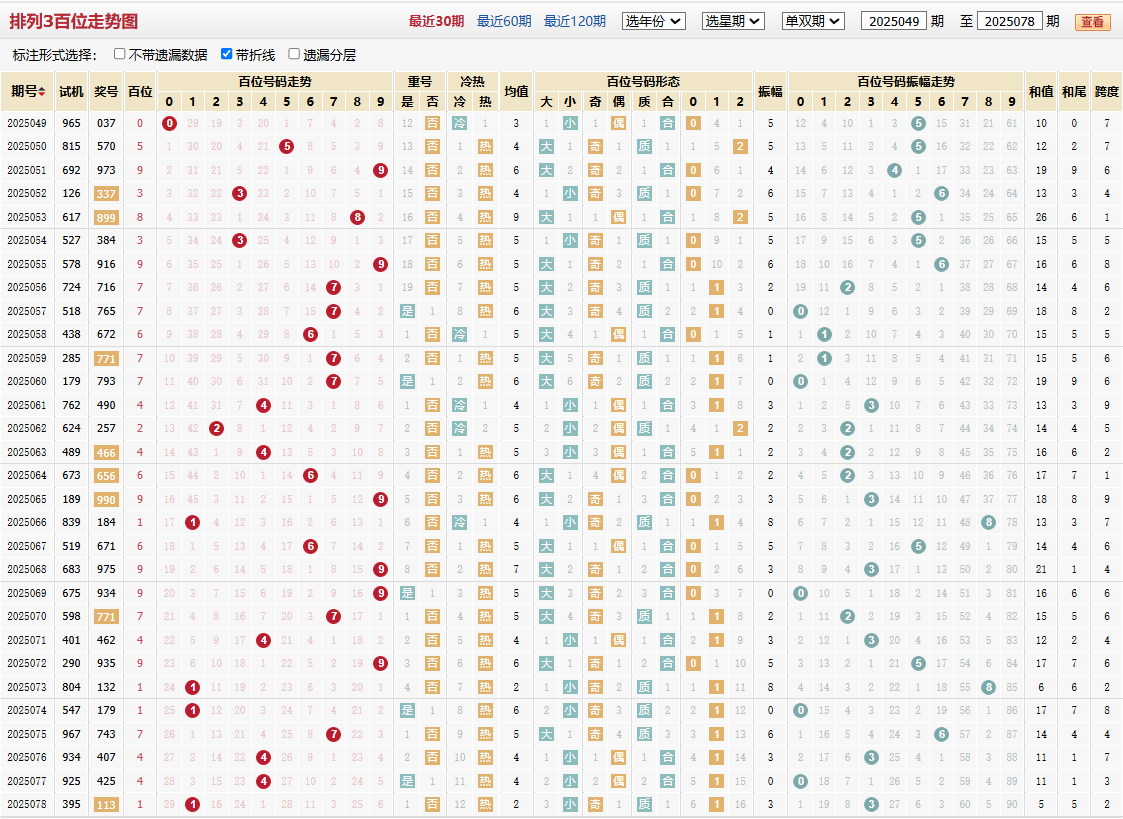Click the end period field 2025078
Image resolution: width=1123 pixels, height=819 pixels.
1009,21
